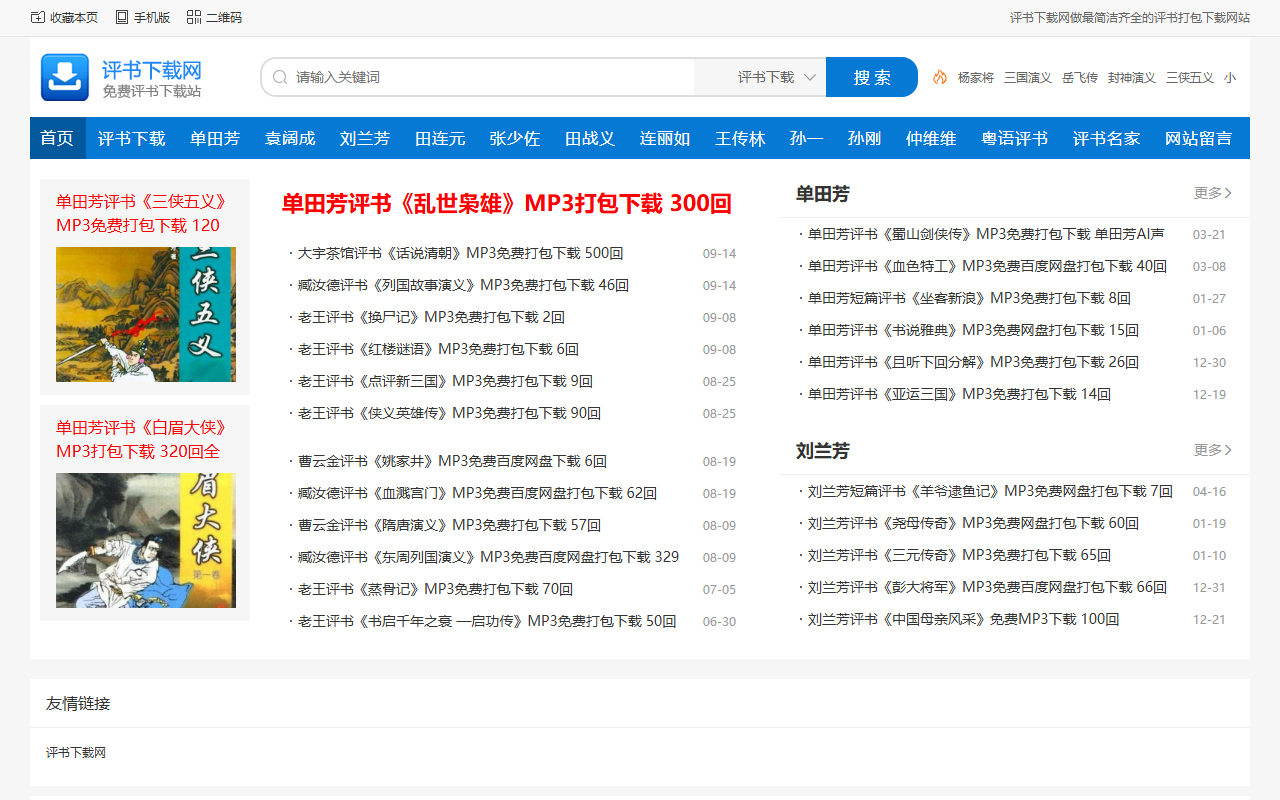Open 老王评书《红楼谜语》 6回 link

[438, 349]
